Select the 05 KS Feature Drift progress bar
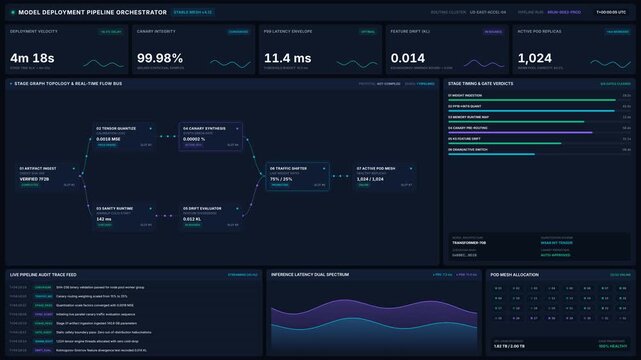Viewport: 641px width, 360px height. coord(540,143)
